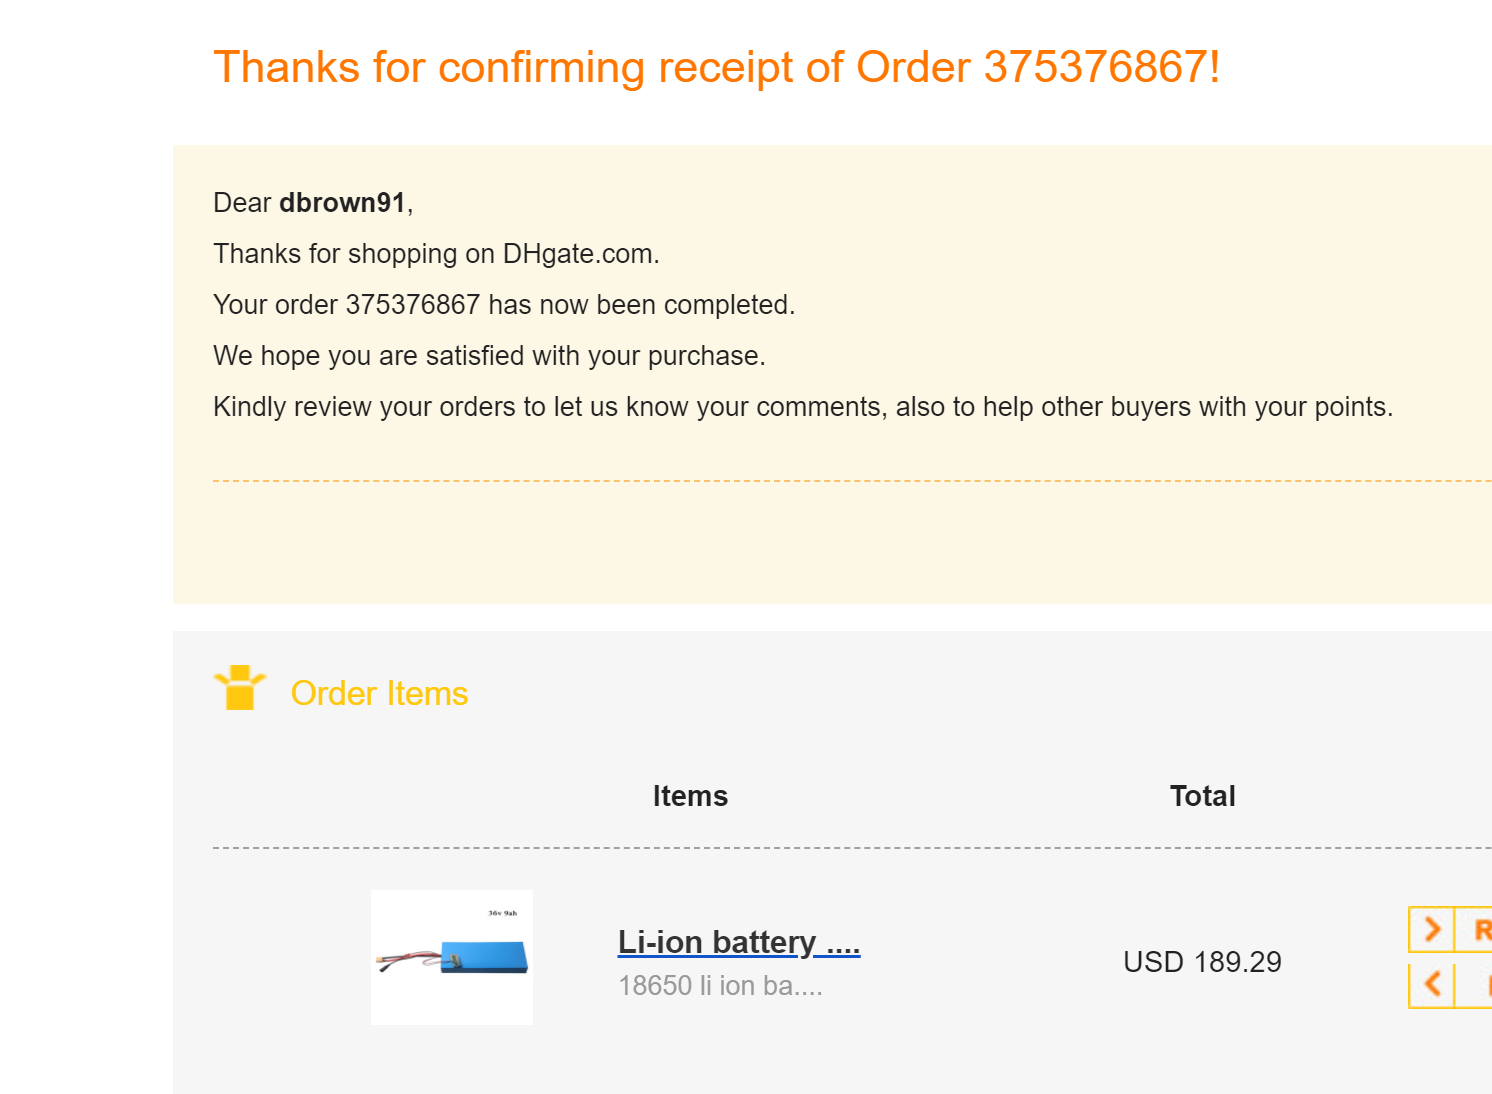
Task: Click the '18650 li ion ba....' description text
Action: (720, 986)
